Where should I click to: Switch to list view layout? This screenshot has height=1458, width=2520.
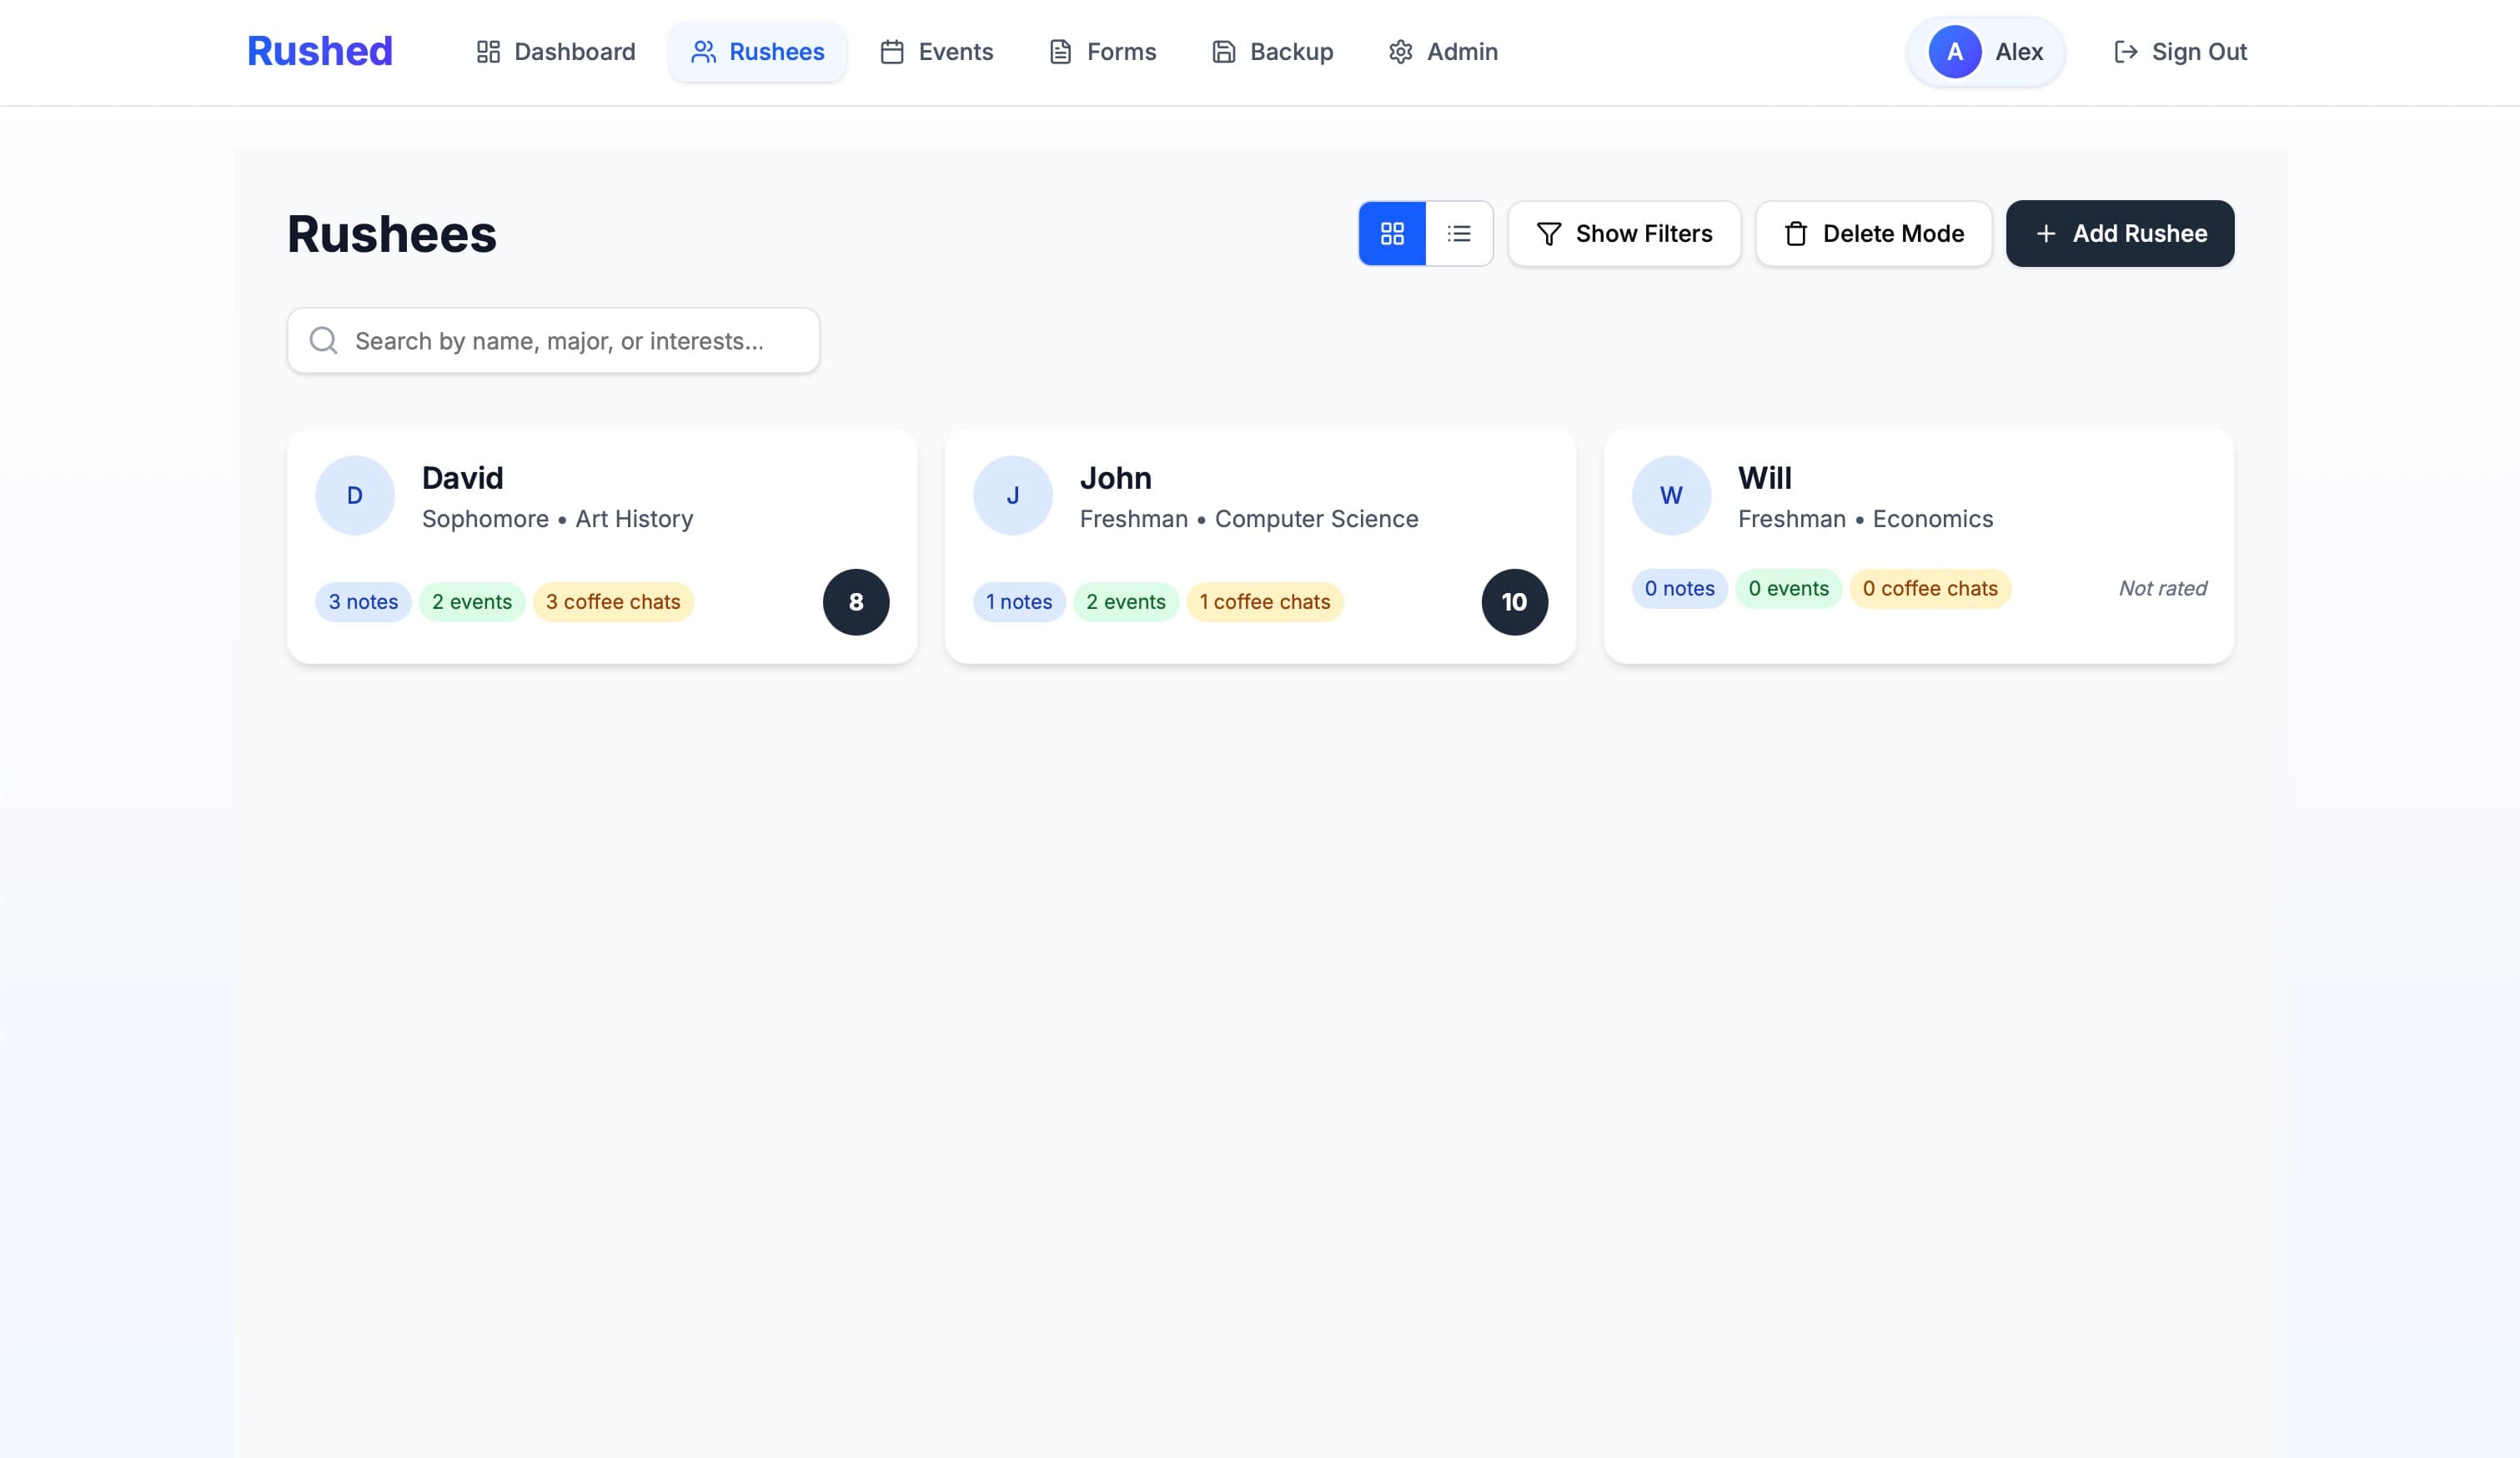[1459, 233]
